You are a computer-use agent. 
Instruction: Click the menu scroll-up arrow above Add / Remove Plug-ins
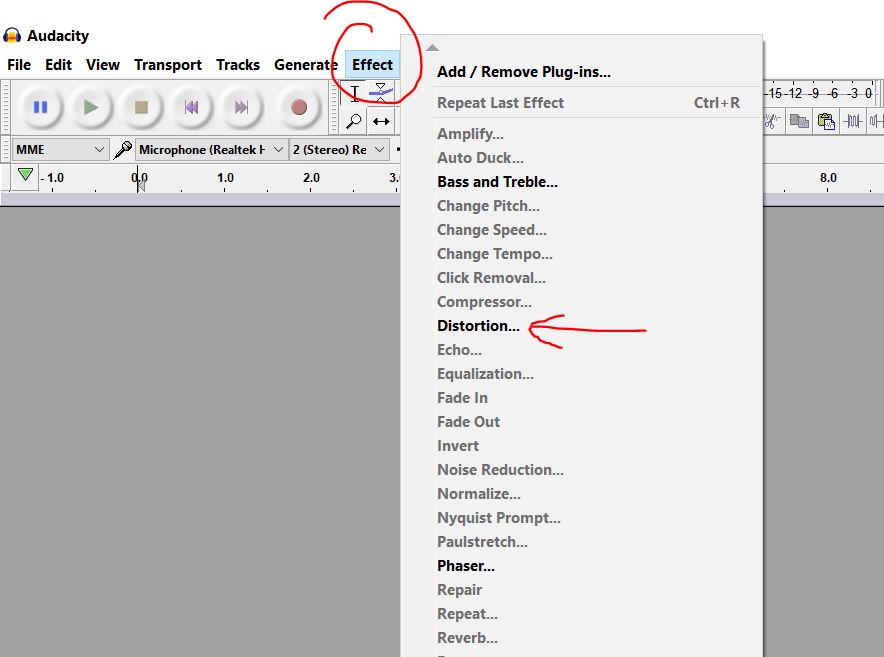[x=432, y=48]
